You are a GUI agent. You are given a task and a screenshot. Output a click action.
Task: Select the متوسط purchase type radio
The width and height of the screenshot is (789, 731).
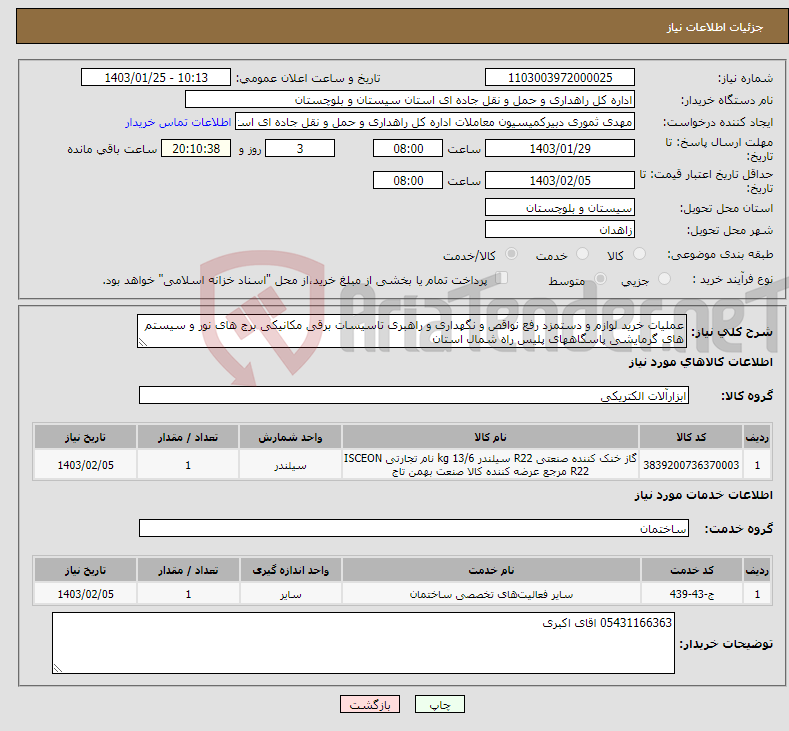click(x=600, y=279)
